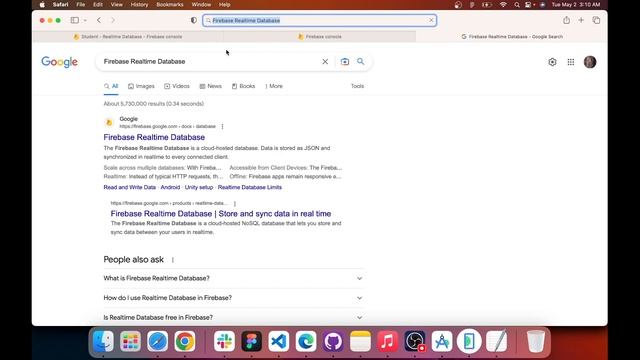Screen dimensions: 640x360
Task: Launch Safari from the Dock
Action: tap(158, 341)
